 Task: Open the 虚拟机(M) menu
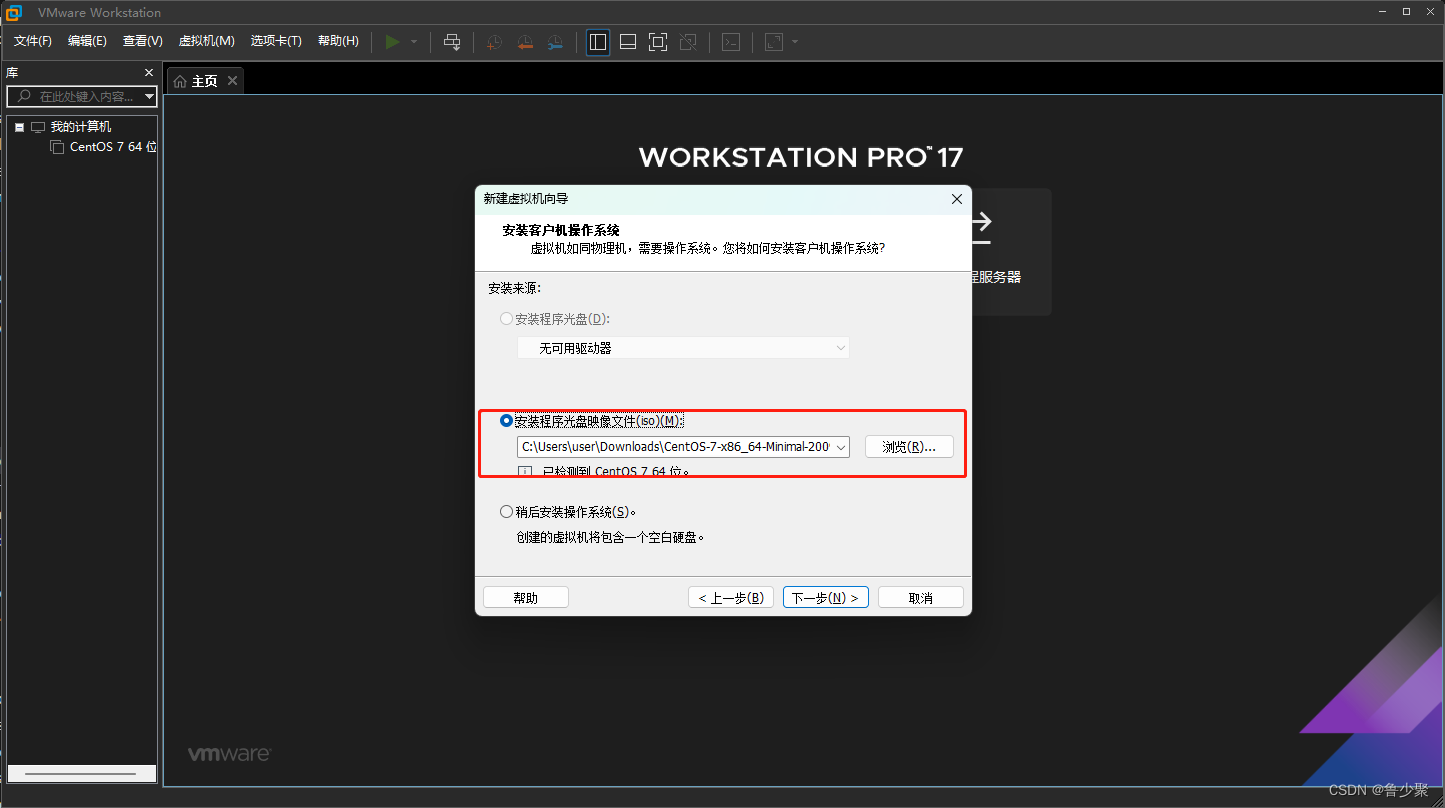click(206, 41)
